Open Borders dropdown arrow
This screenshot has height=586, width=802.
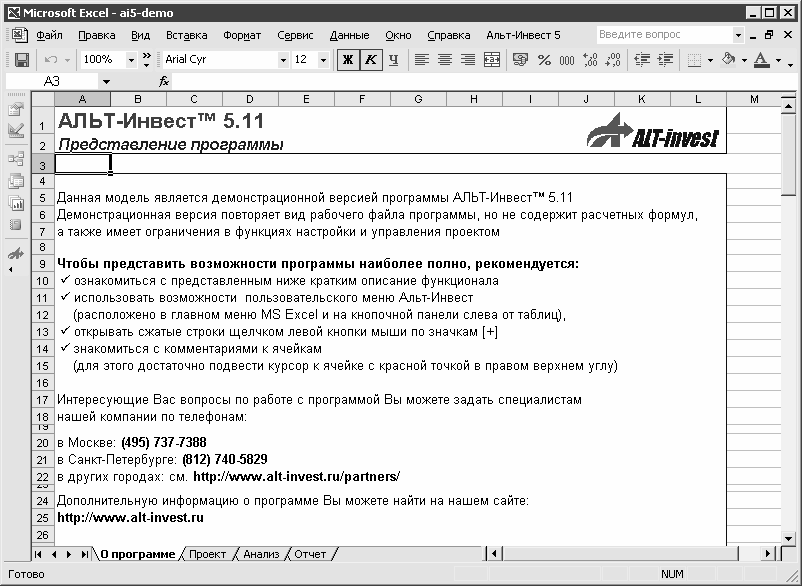click(x=710, y=60)
